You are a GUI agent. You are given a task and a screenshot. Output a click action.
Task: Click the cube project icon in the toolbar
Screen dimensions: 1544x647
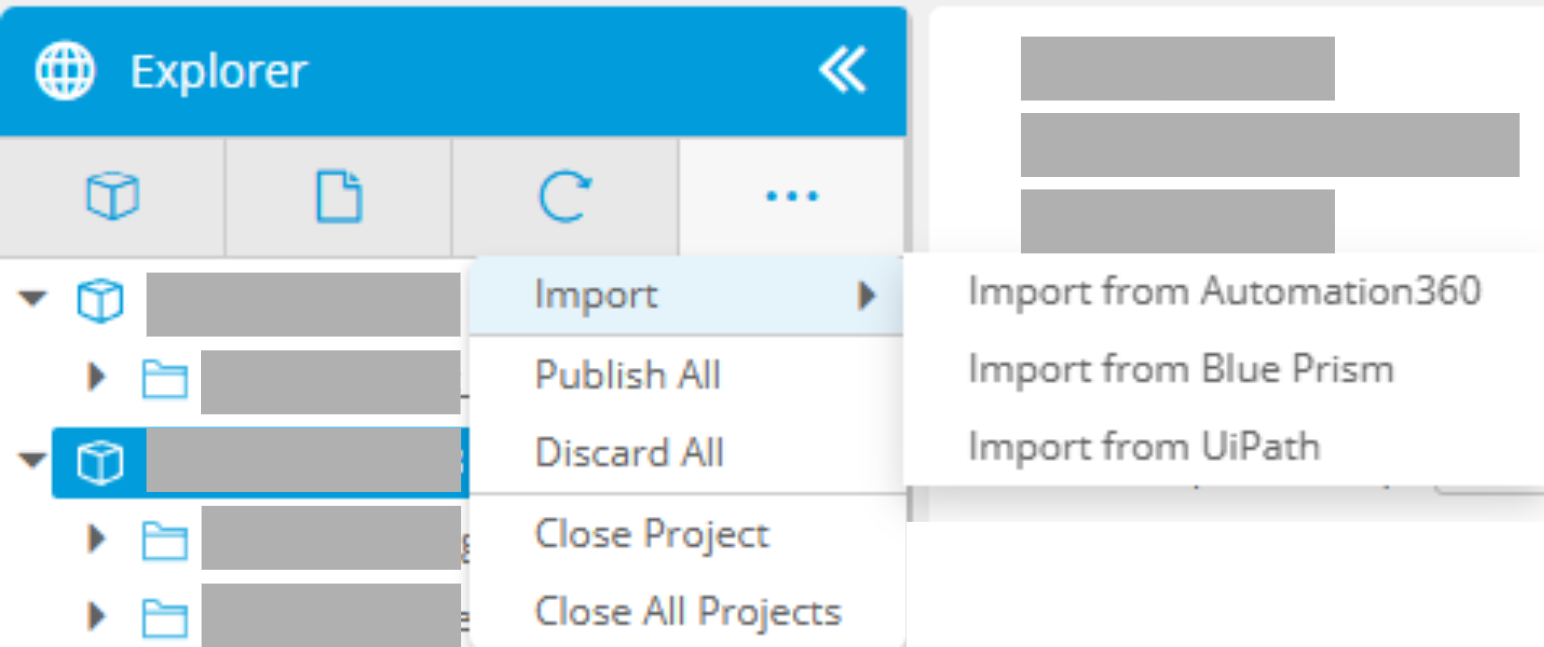click(112, 197)
